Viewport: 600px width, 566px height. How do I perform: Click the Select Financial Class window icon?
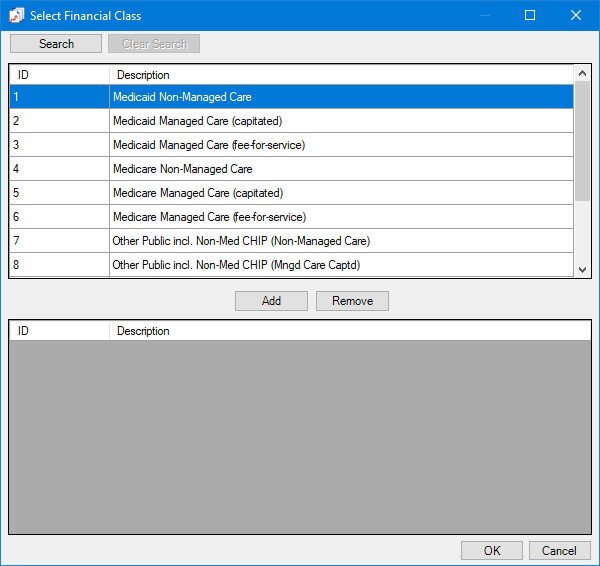click(x=16, y=15)
